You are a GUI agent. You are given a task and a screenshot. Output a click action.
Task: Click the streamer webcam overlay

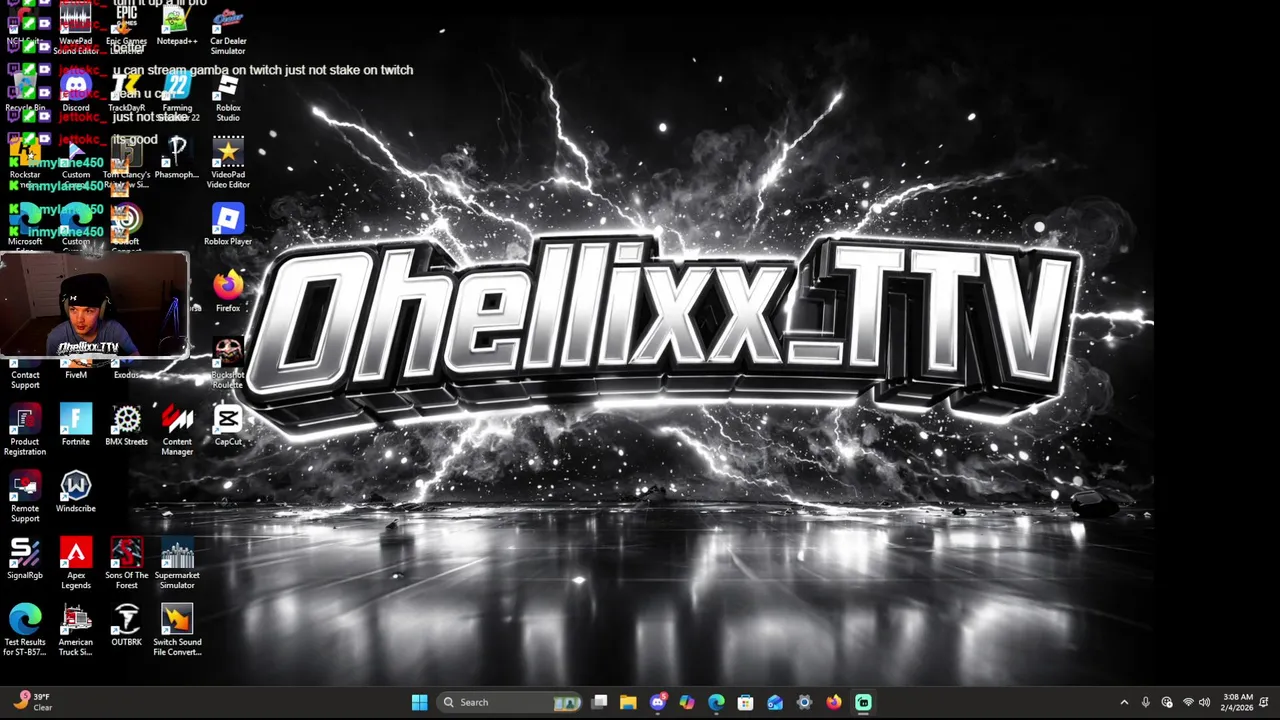click(94, 305)
